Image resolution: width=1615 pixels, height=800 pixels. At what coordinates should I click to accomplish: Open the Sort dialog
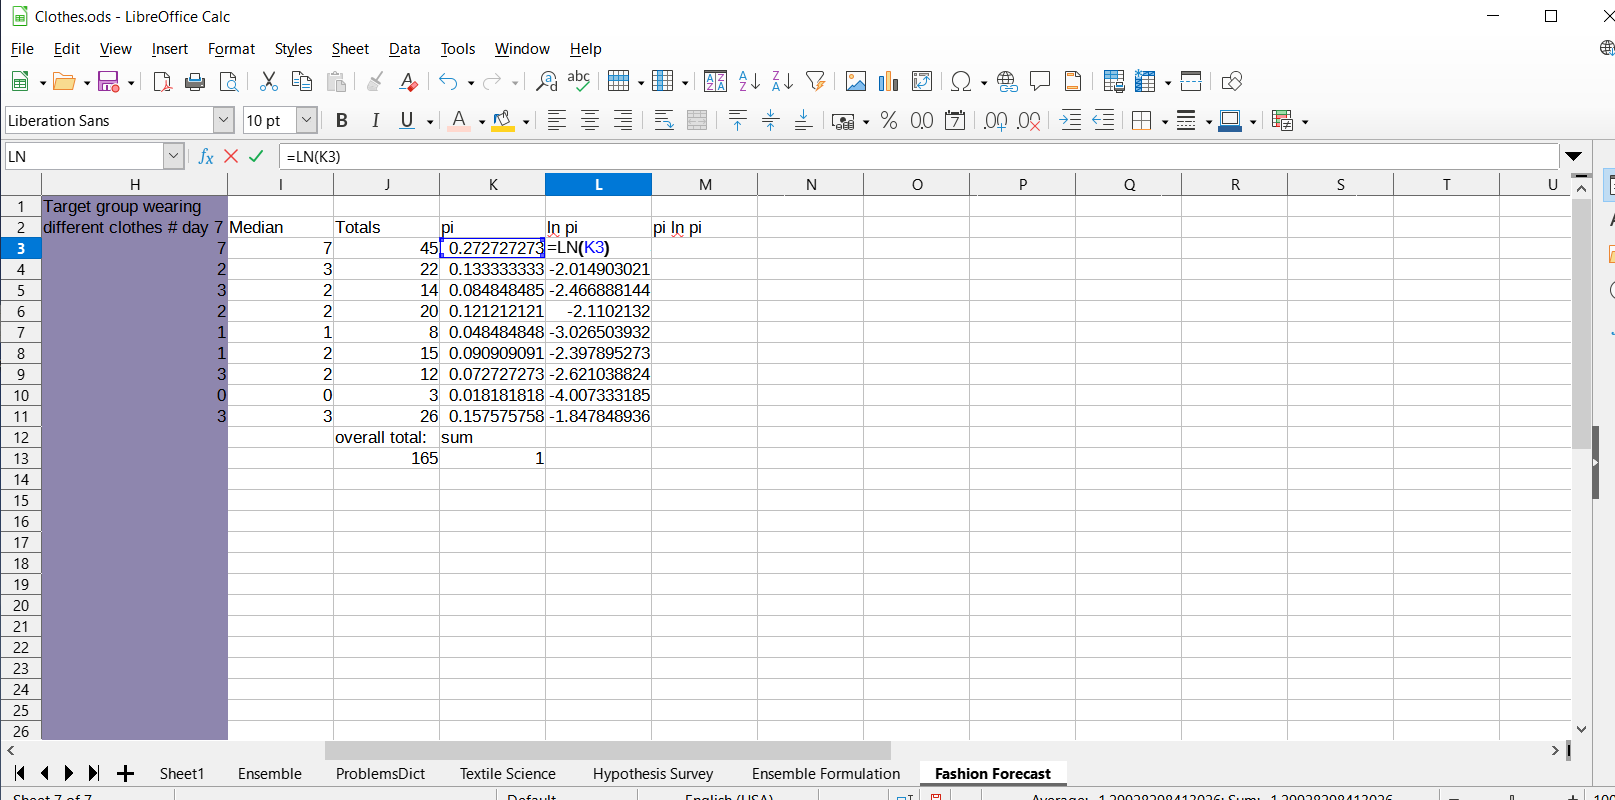tap(715, 82)
